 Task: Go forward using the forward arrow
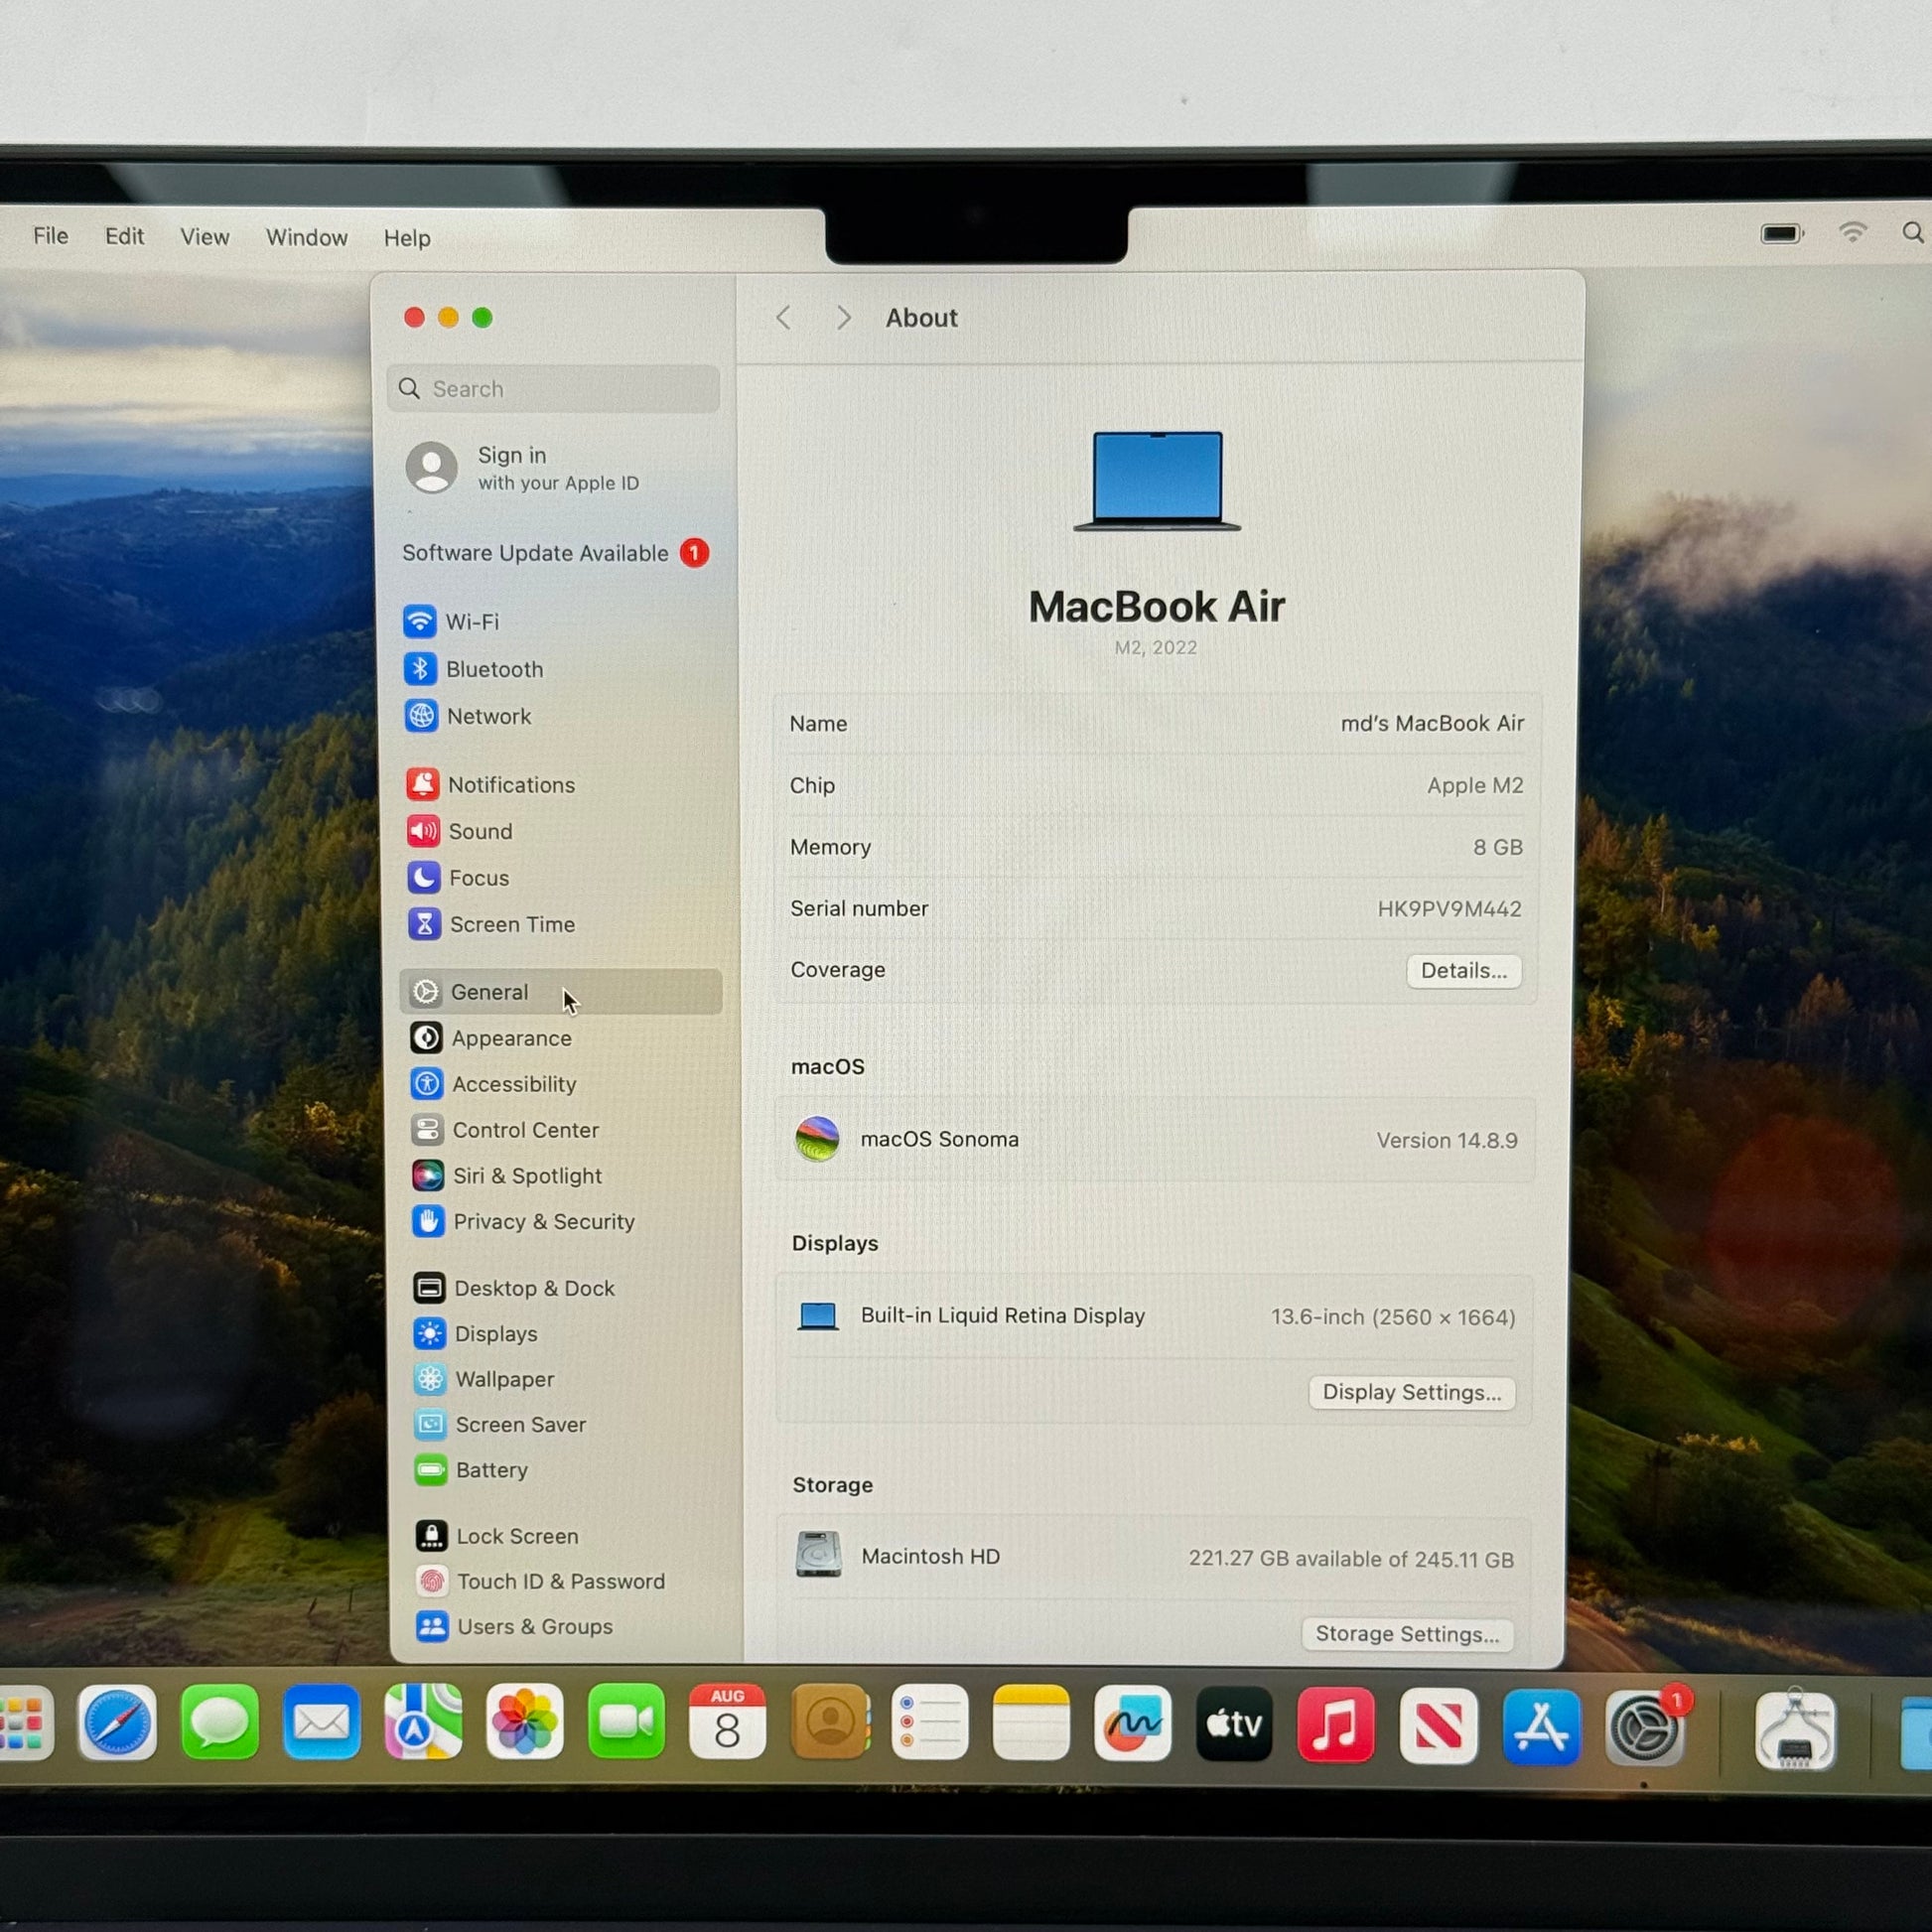844,318
